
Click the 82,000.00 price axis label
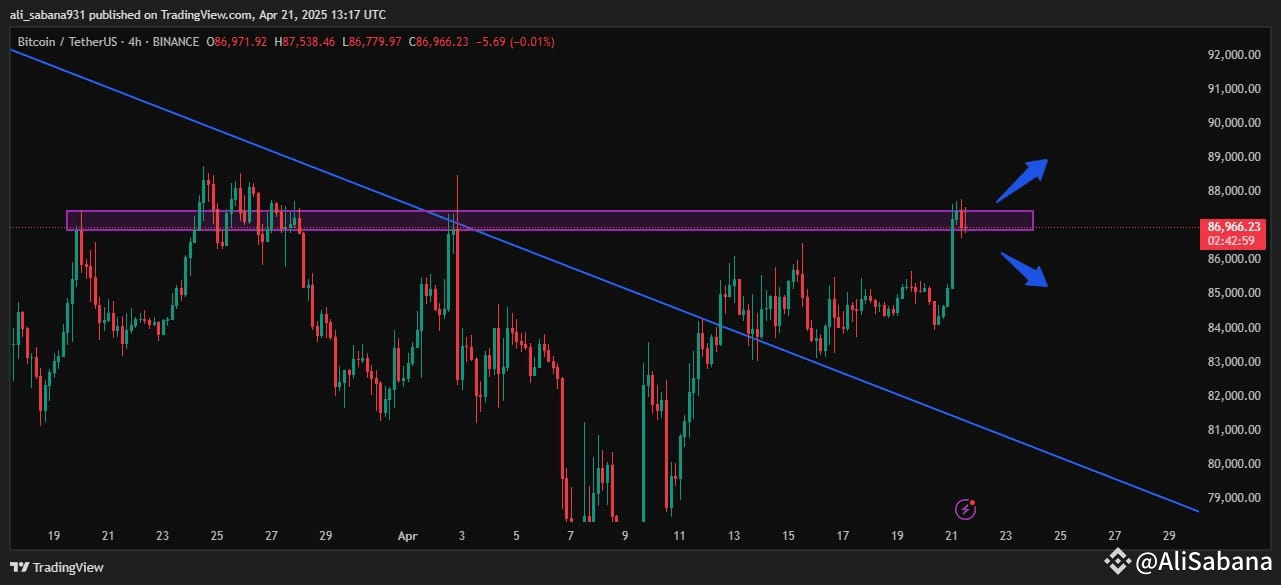1233,396
